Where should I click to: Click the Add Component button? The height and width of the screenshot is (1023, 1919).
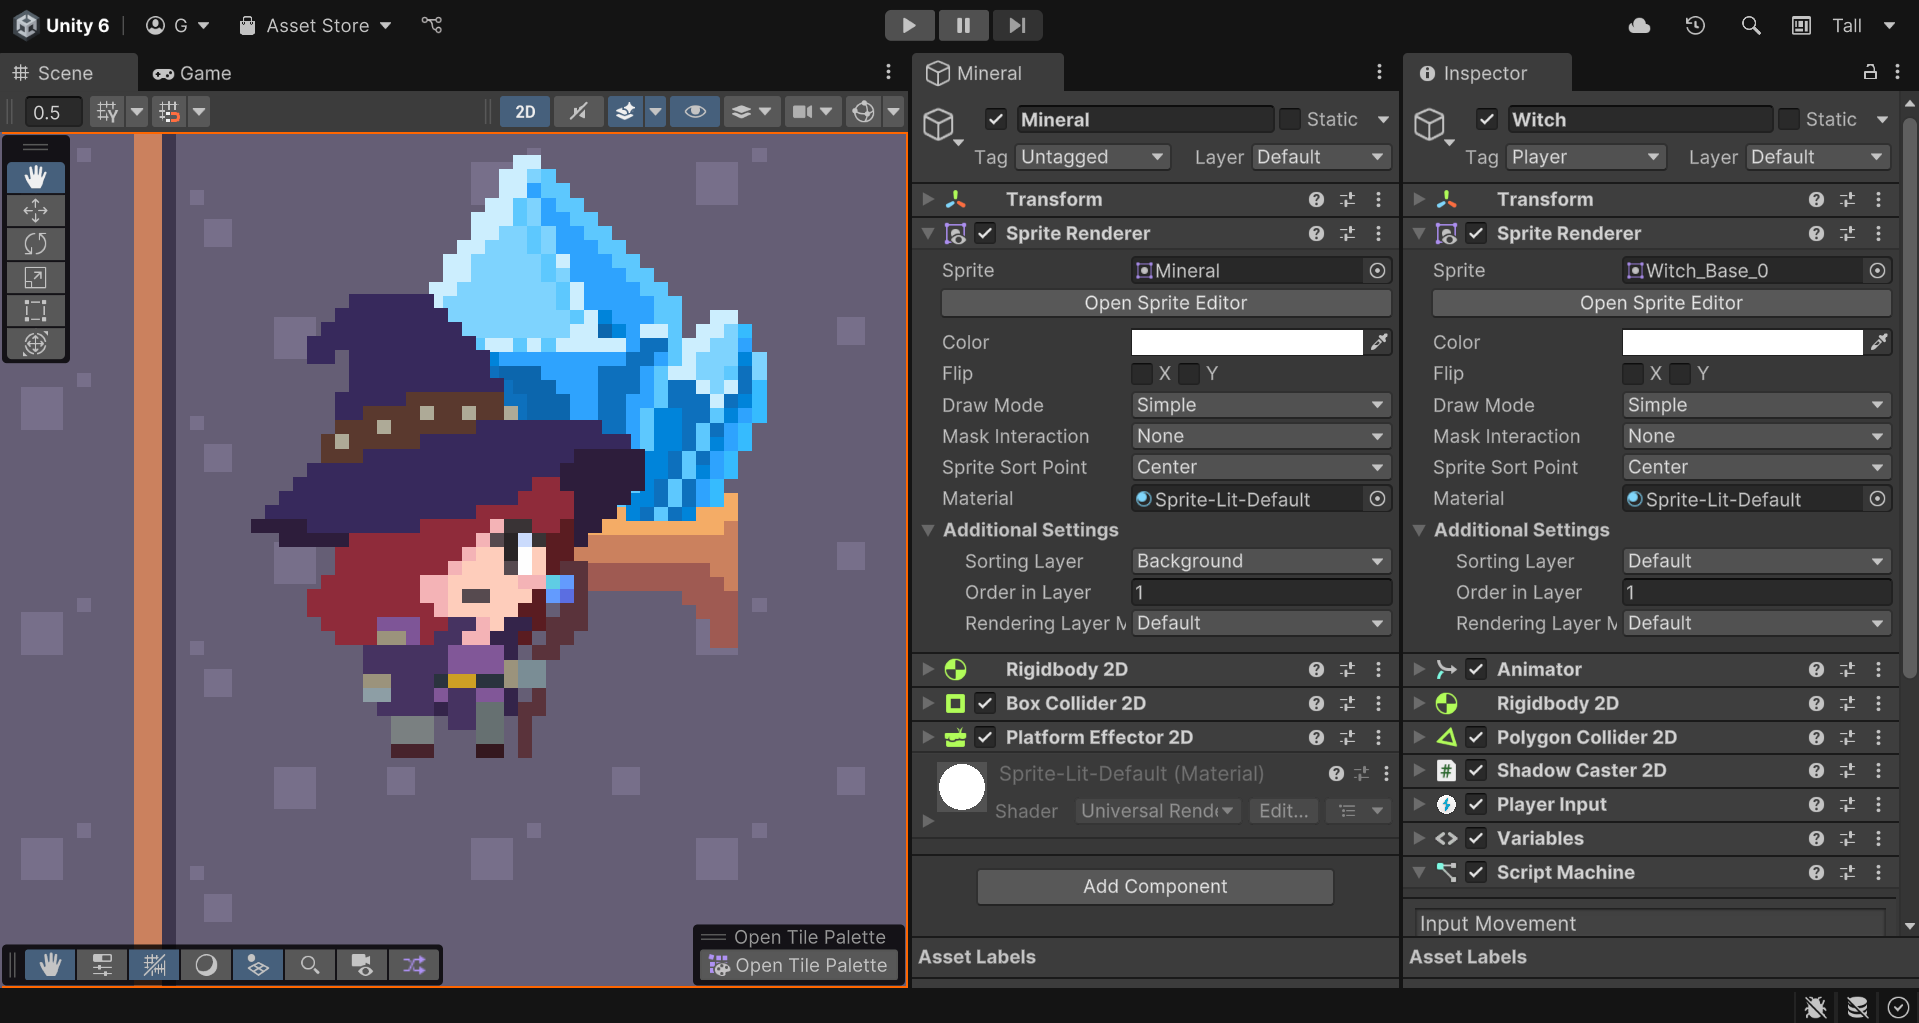[x=1154, y=886]
